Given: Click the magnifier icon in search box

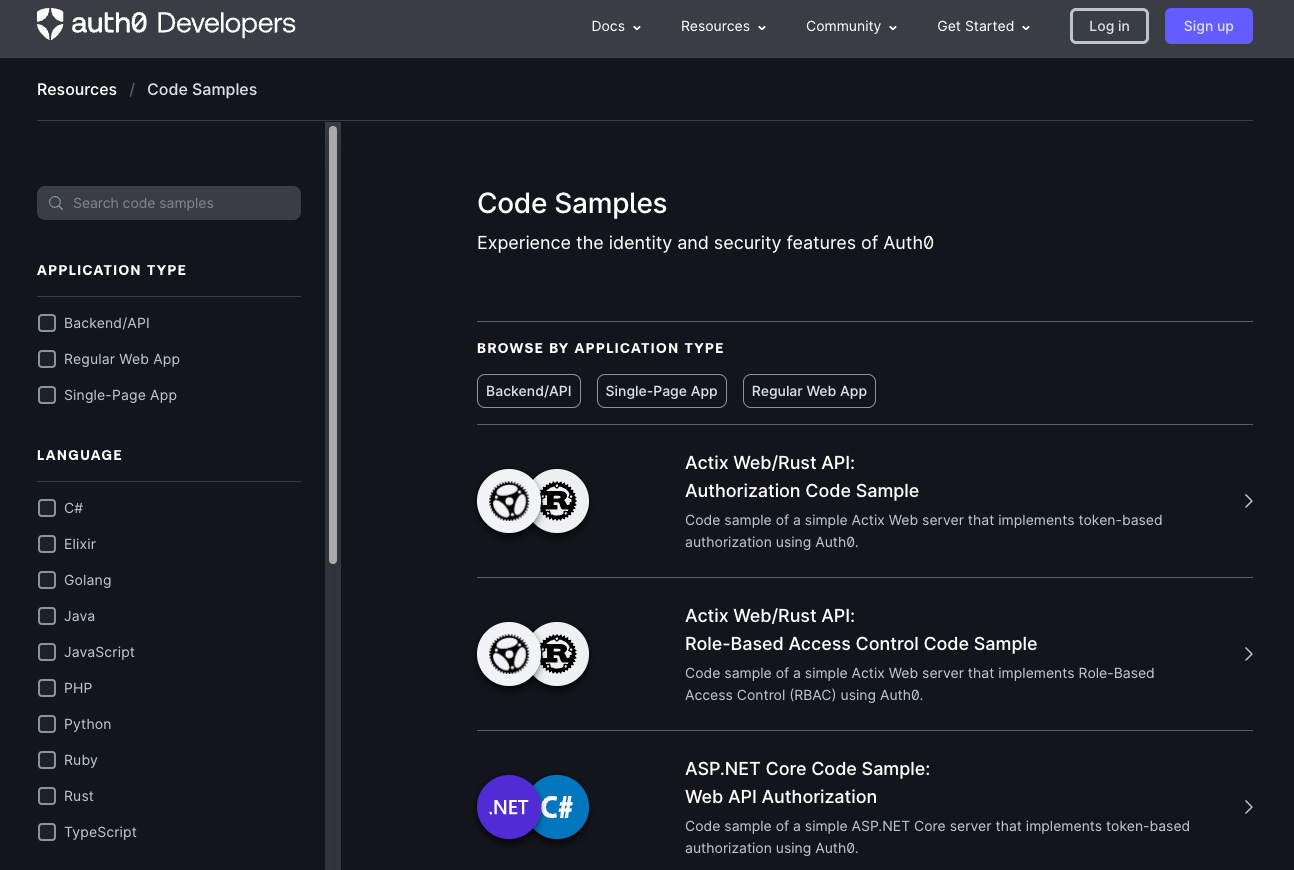Looking at the screenshot, I should [x=56, y=203].
